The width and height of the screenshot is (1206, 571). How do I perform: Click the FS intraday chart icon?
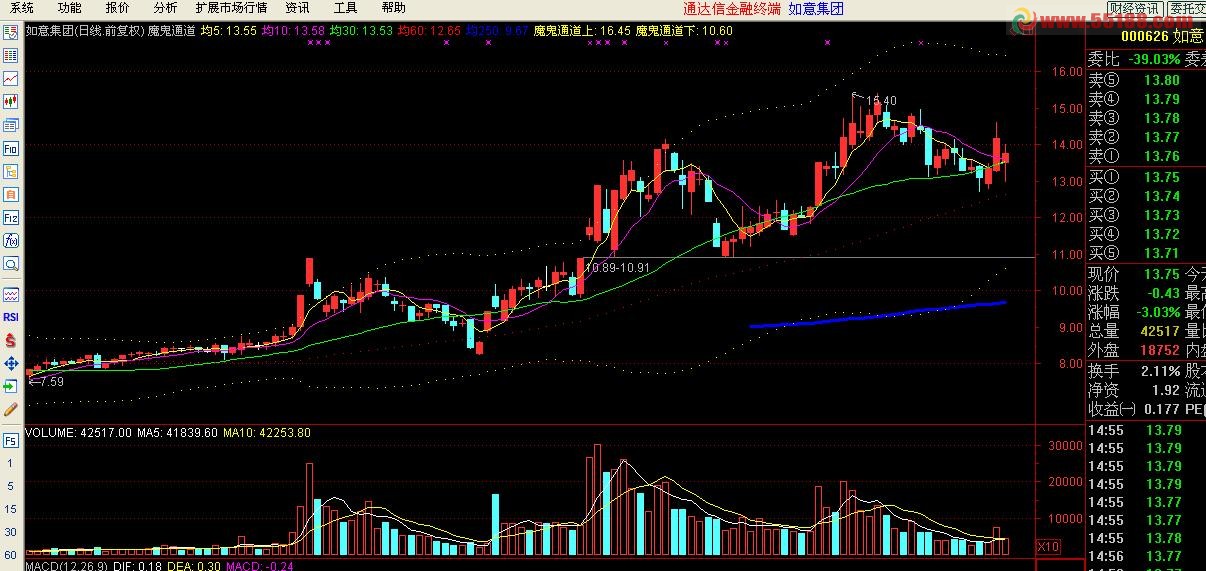click(x=11, y=440)
